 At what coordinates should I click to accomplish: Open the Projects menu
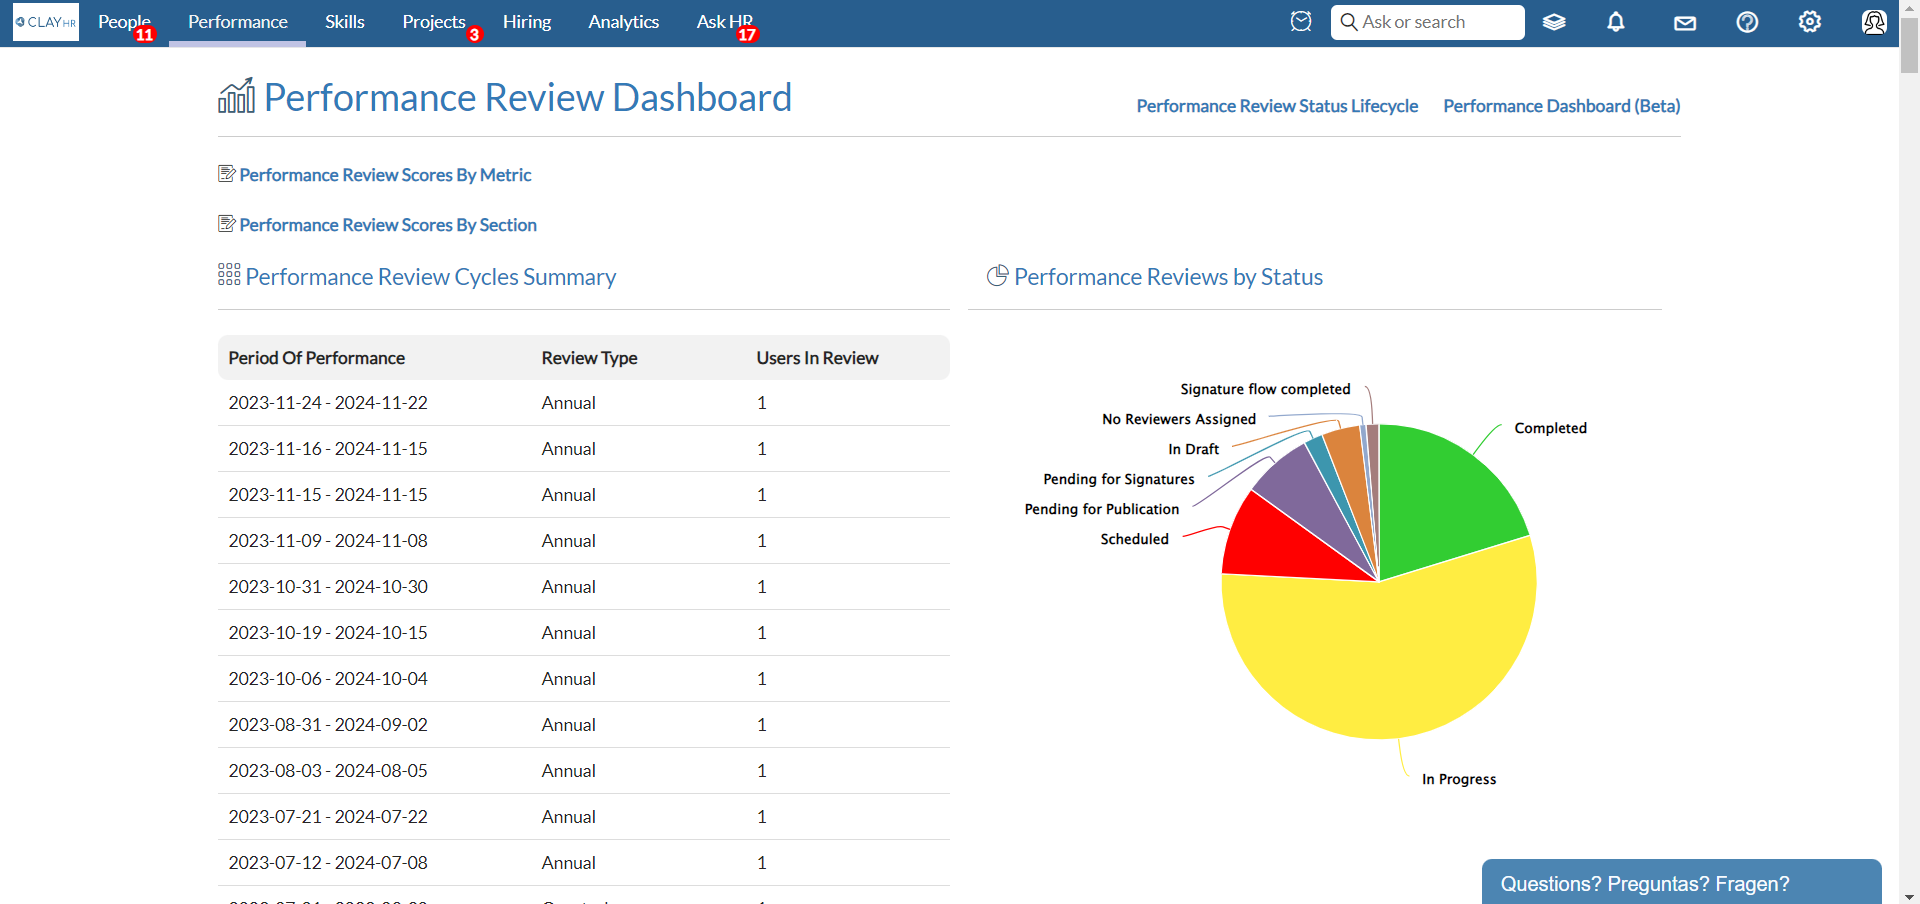pos(434,22)
